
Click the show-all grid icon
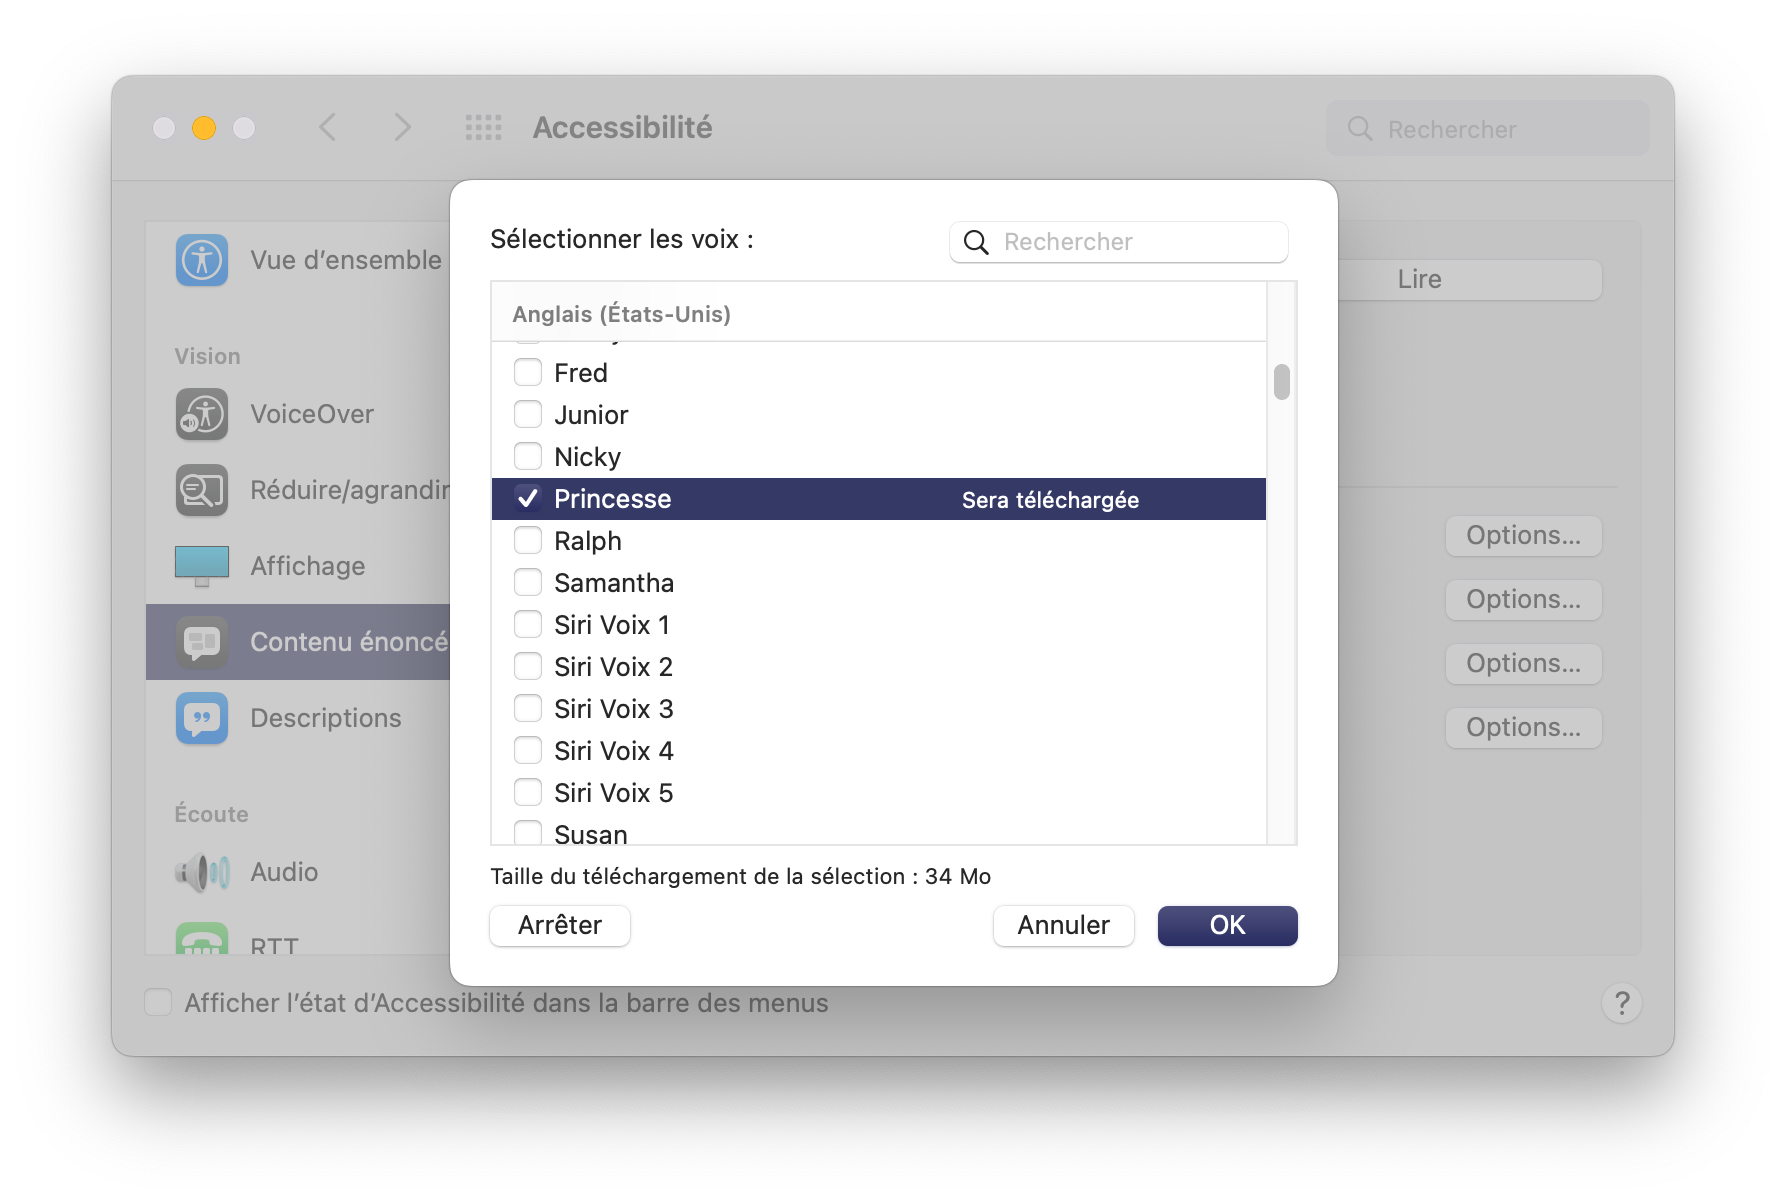click(484, 127)
